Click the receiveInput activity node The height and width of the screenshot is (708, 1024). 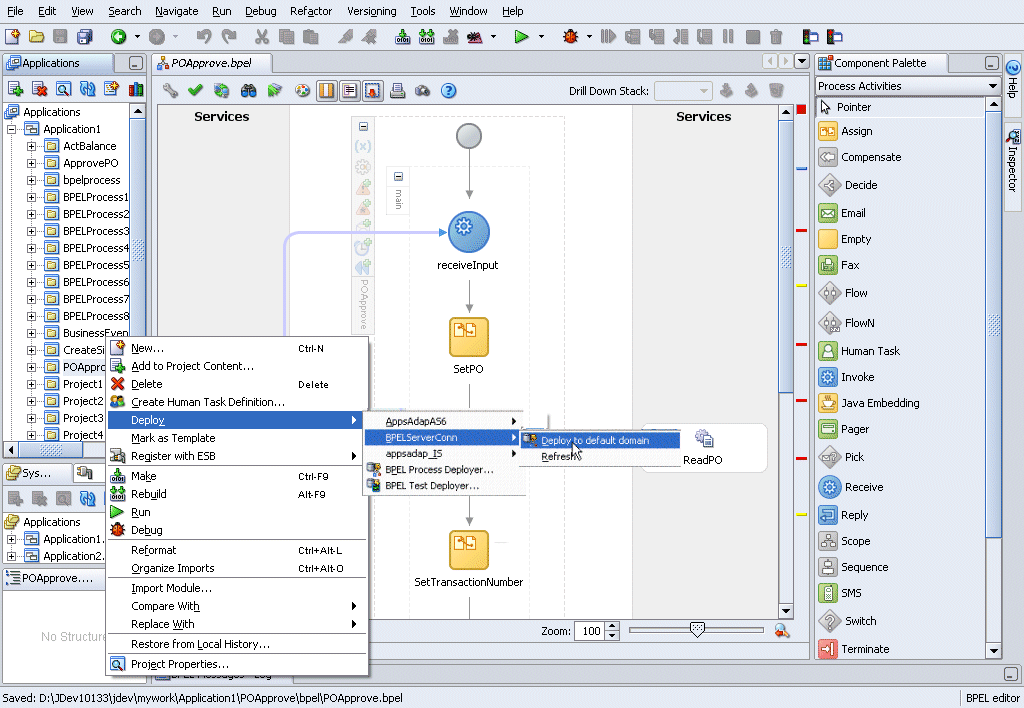click(468, 233)
